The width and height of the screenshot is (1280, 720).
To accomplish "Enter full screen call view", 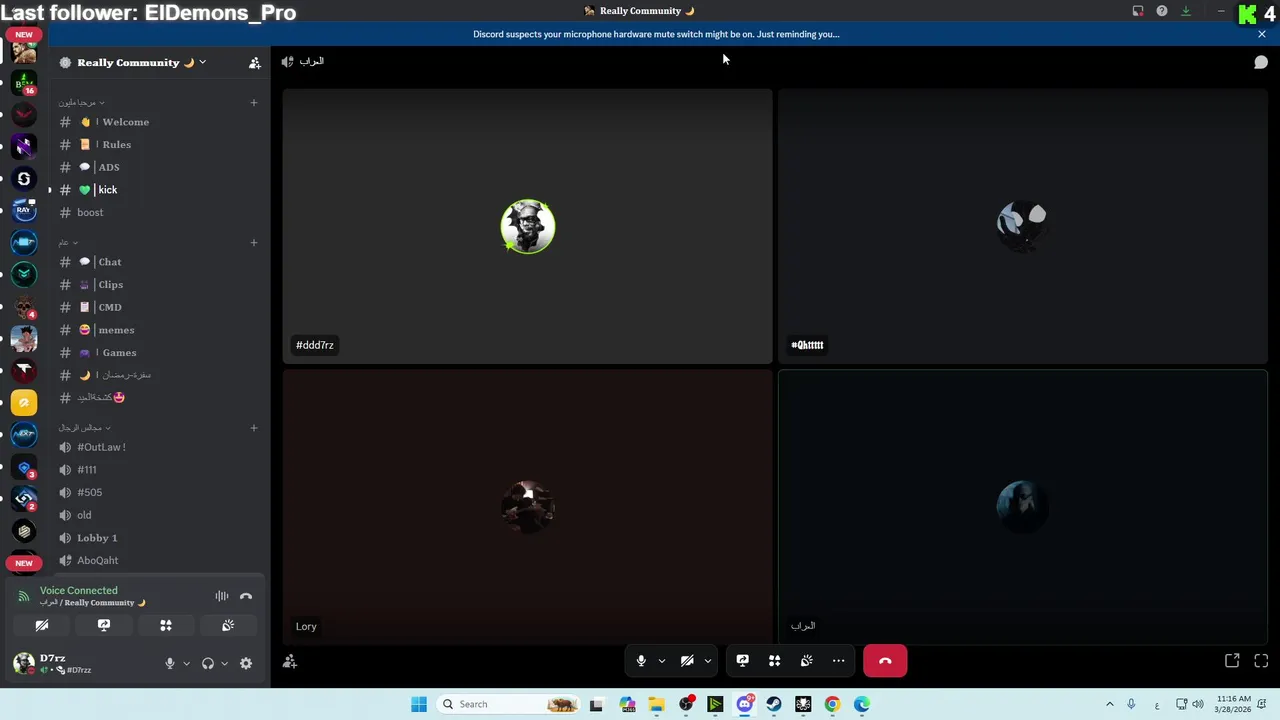I will tap(1261, 661).
